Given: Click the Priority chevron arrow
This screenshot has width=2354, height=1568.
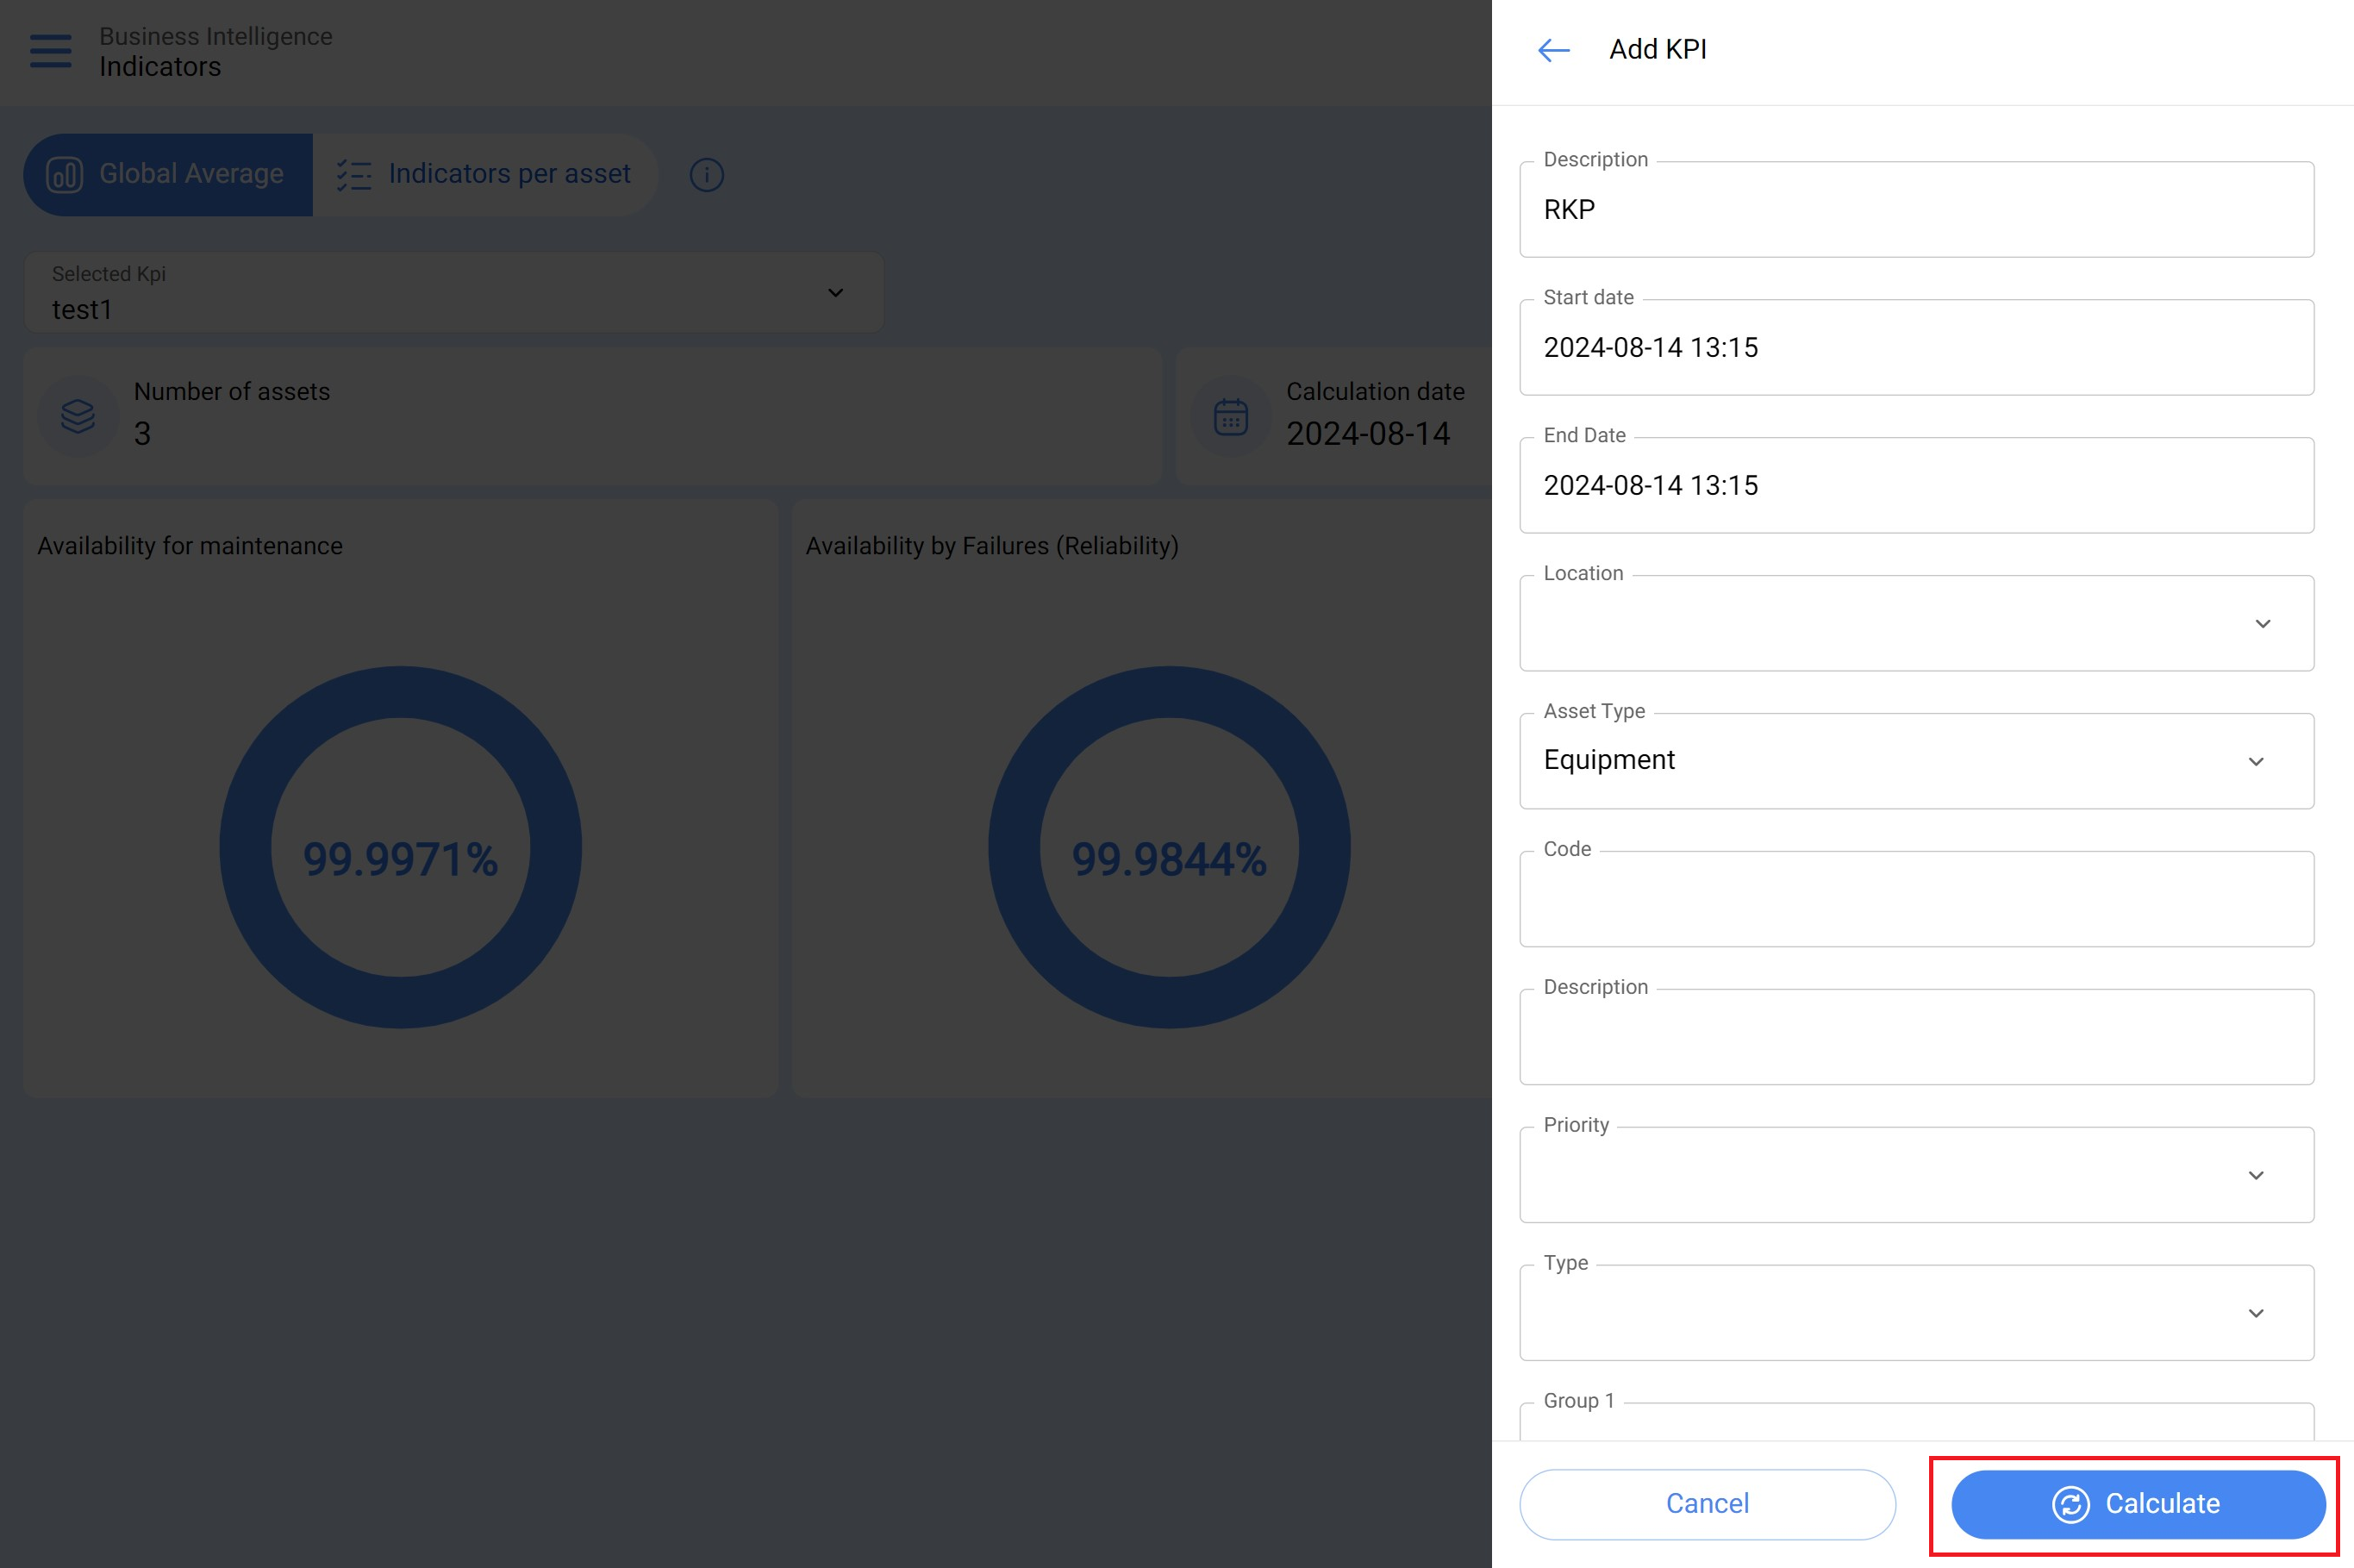Looking at the screenshot, I should point(2256,1176).
